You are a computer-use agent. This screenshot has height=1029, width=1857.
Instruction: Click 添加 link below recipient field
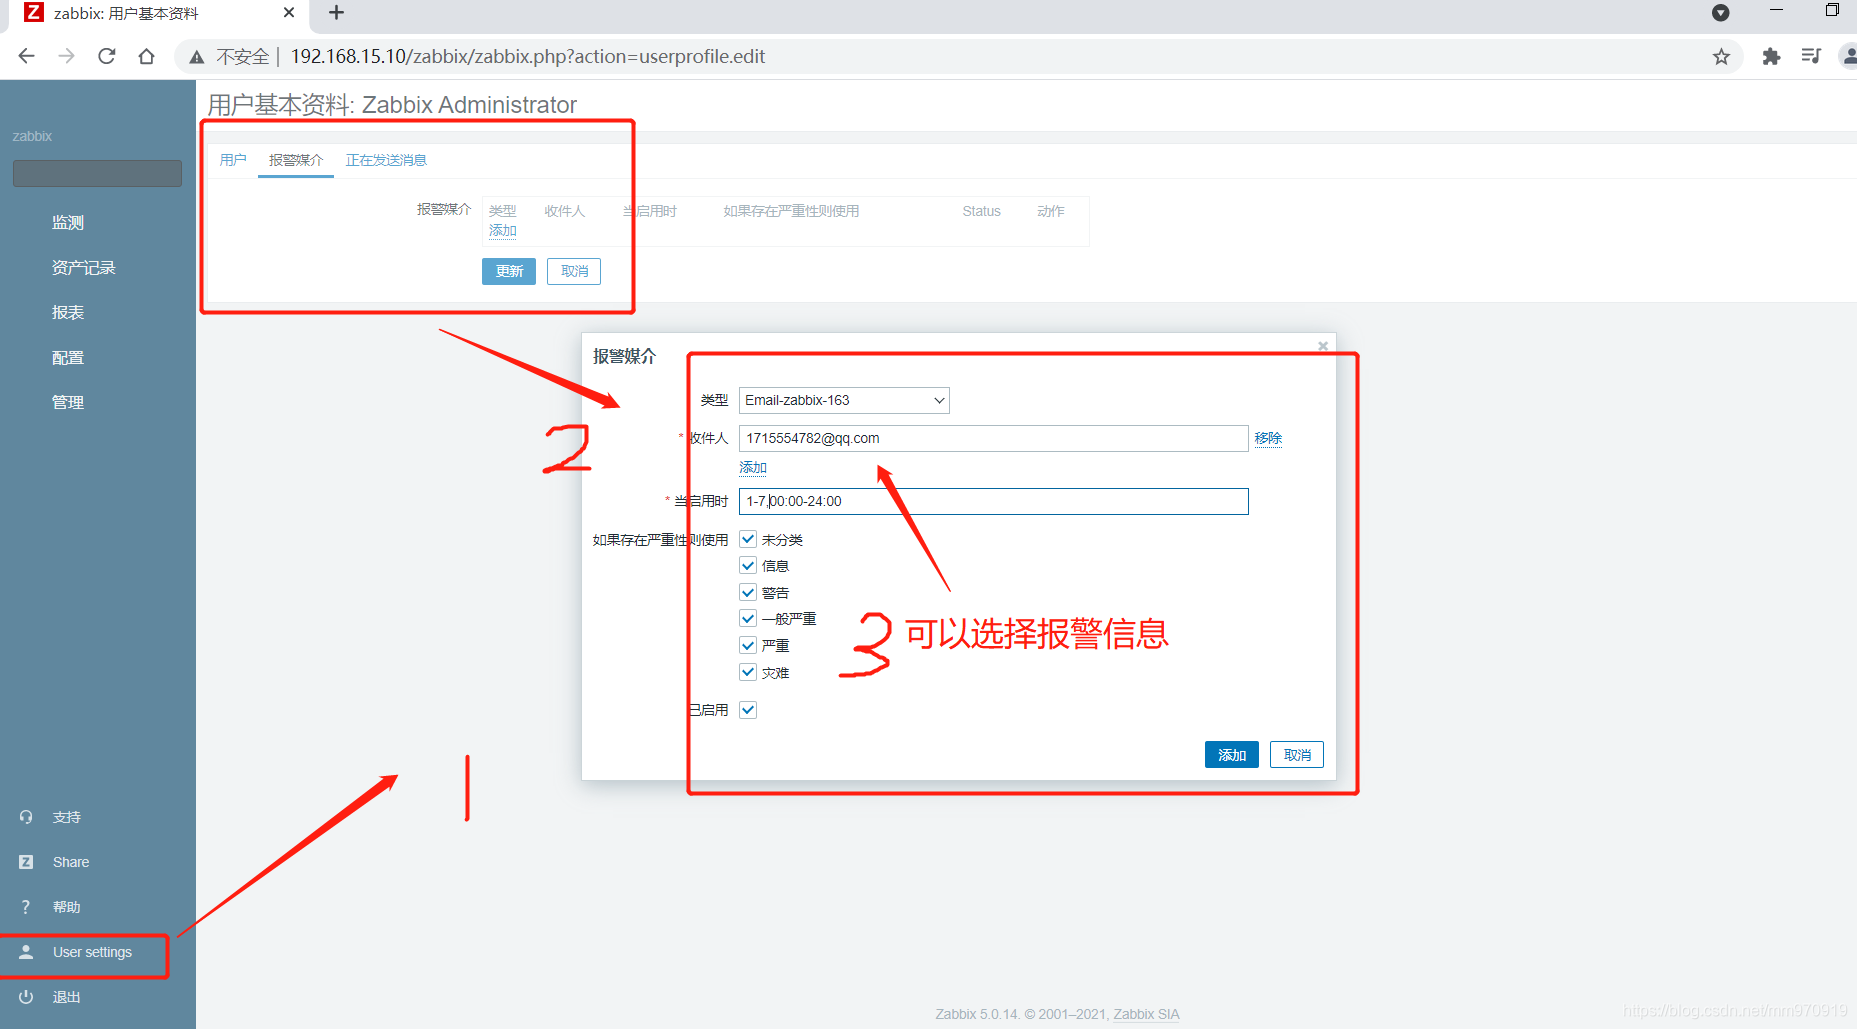point(753,468)
